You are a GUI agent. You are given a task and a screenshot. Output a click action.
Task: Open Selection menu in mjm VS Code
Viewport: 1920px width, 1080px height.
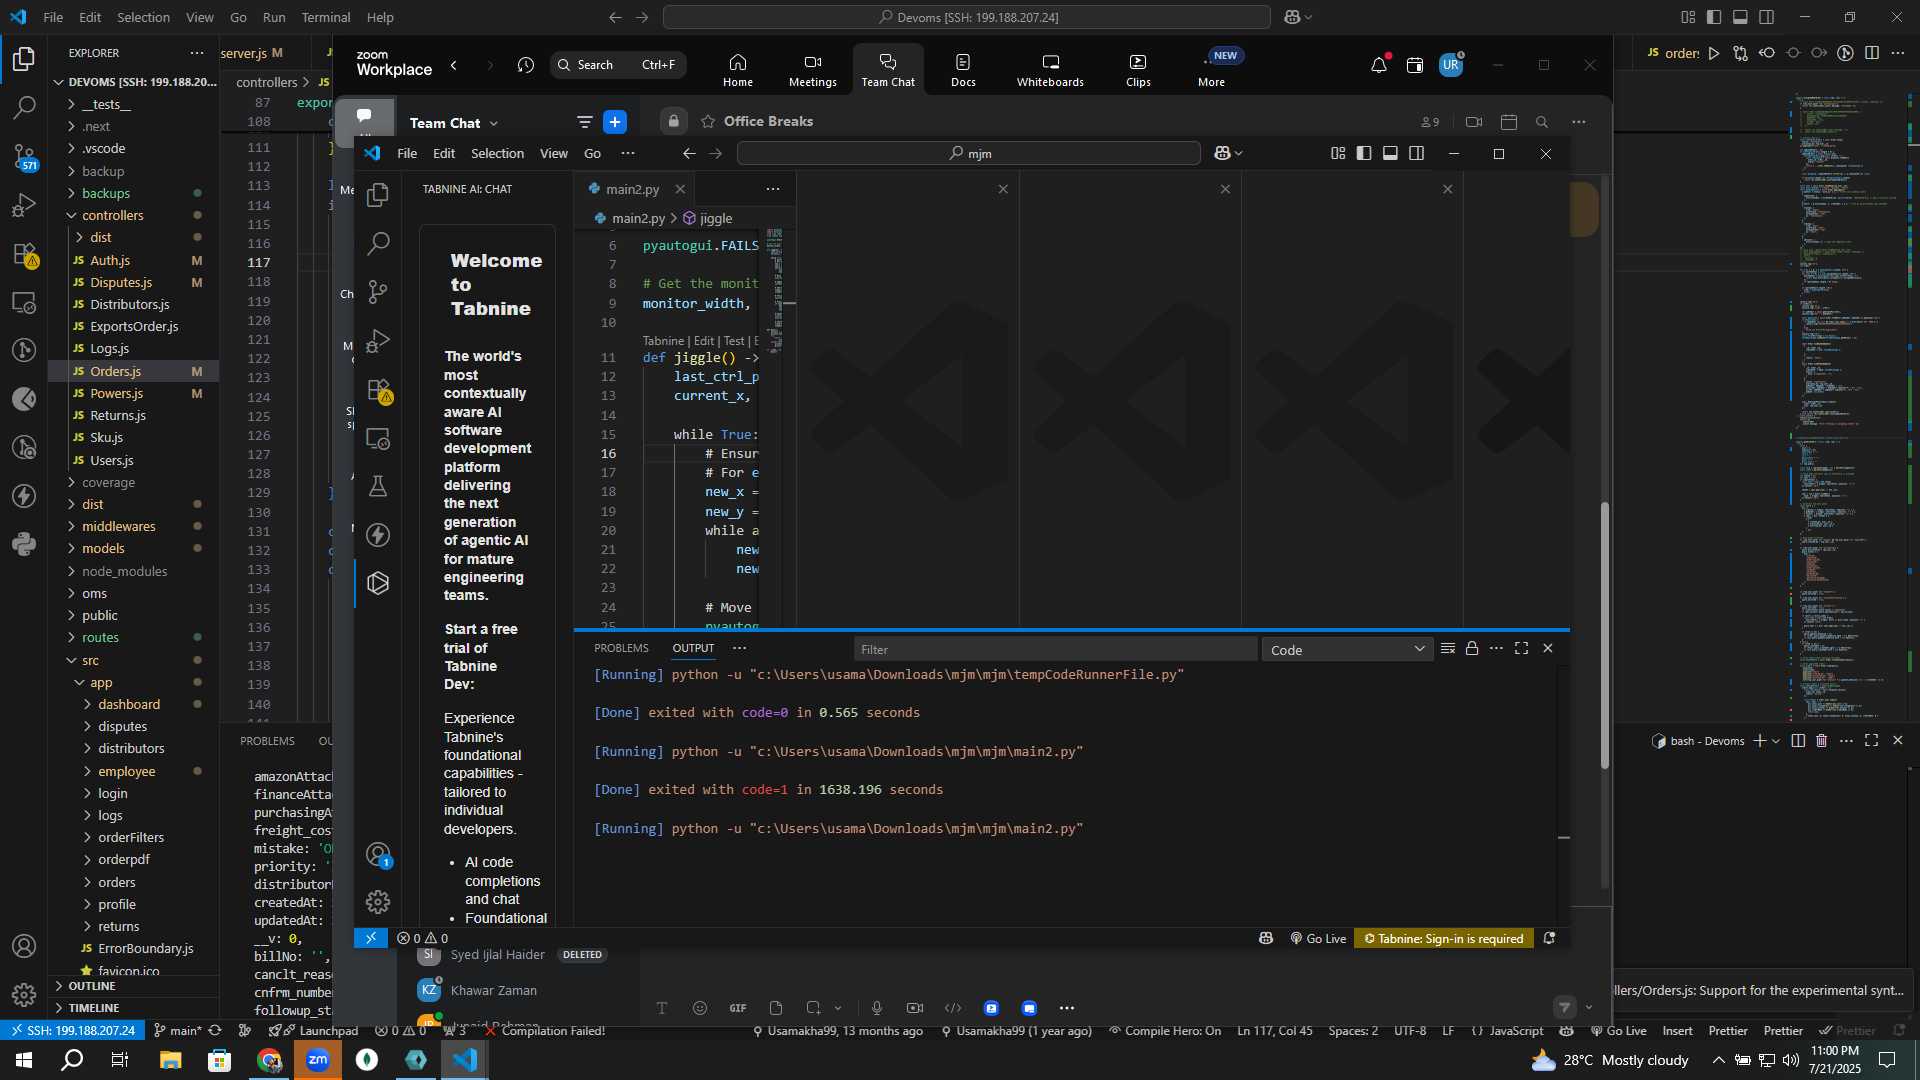click(x=497, y=153)
